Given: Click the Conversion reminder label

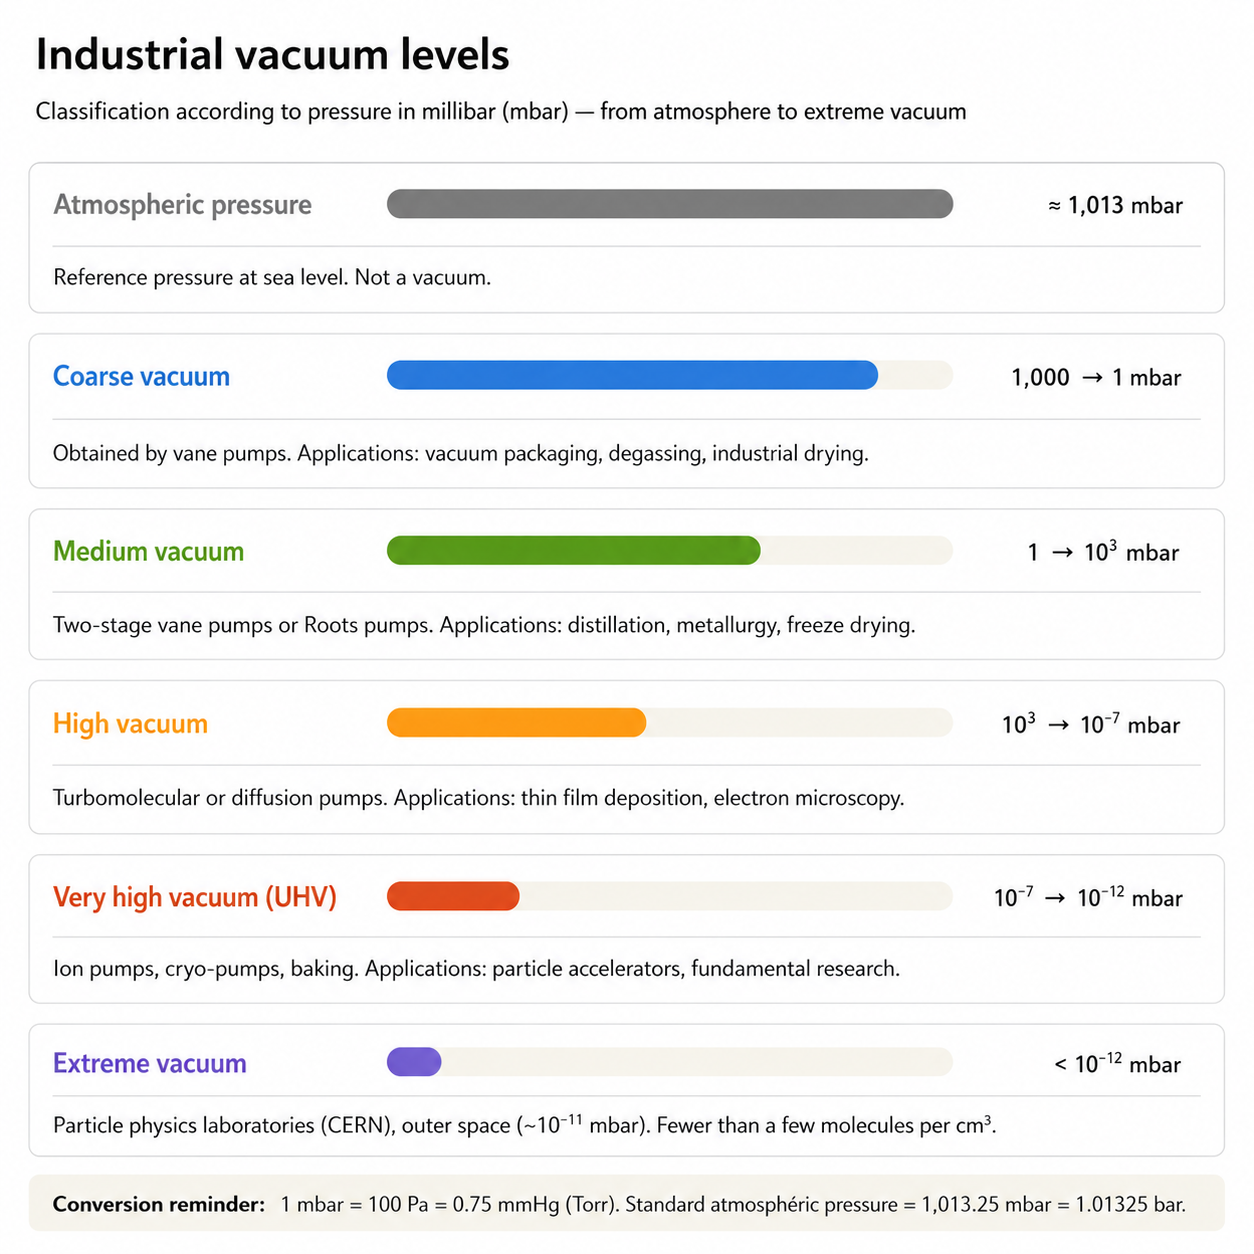Looking at the screenshot, I should (159, 1204).
